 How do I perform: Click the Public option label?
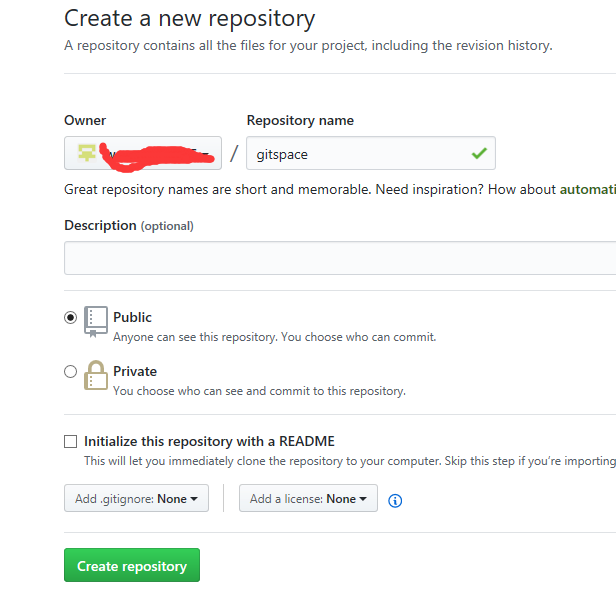click(x=132, y=317)
